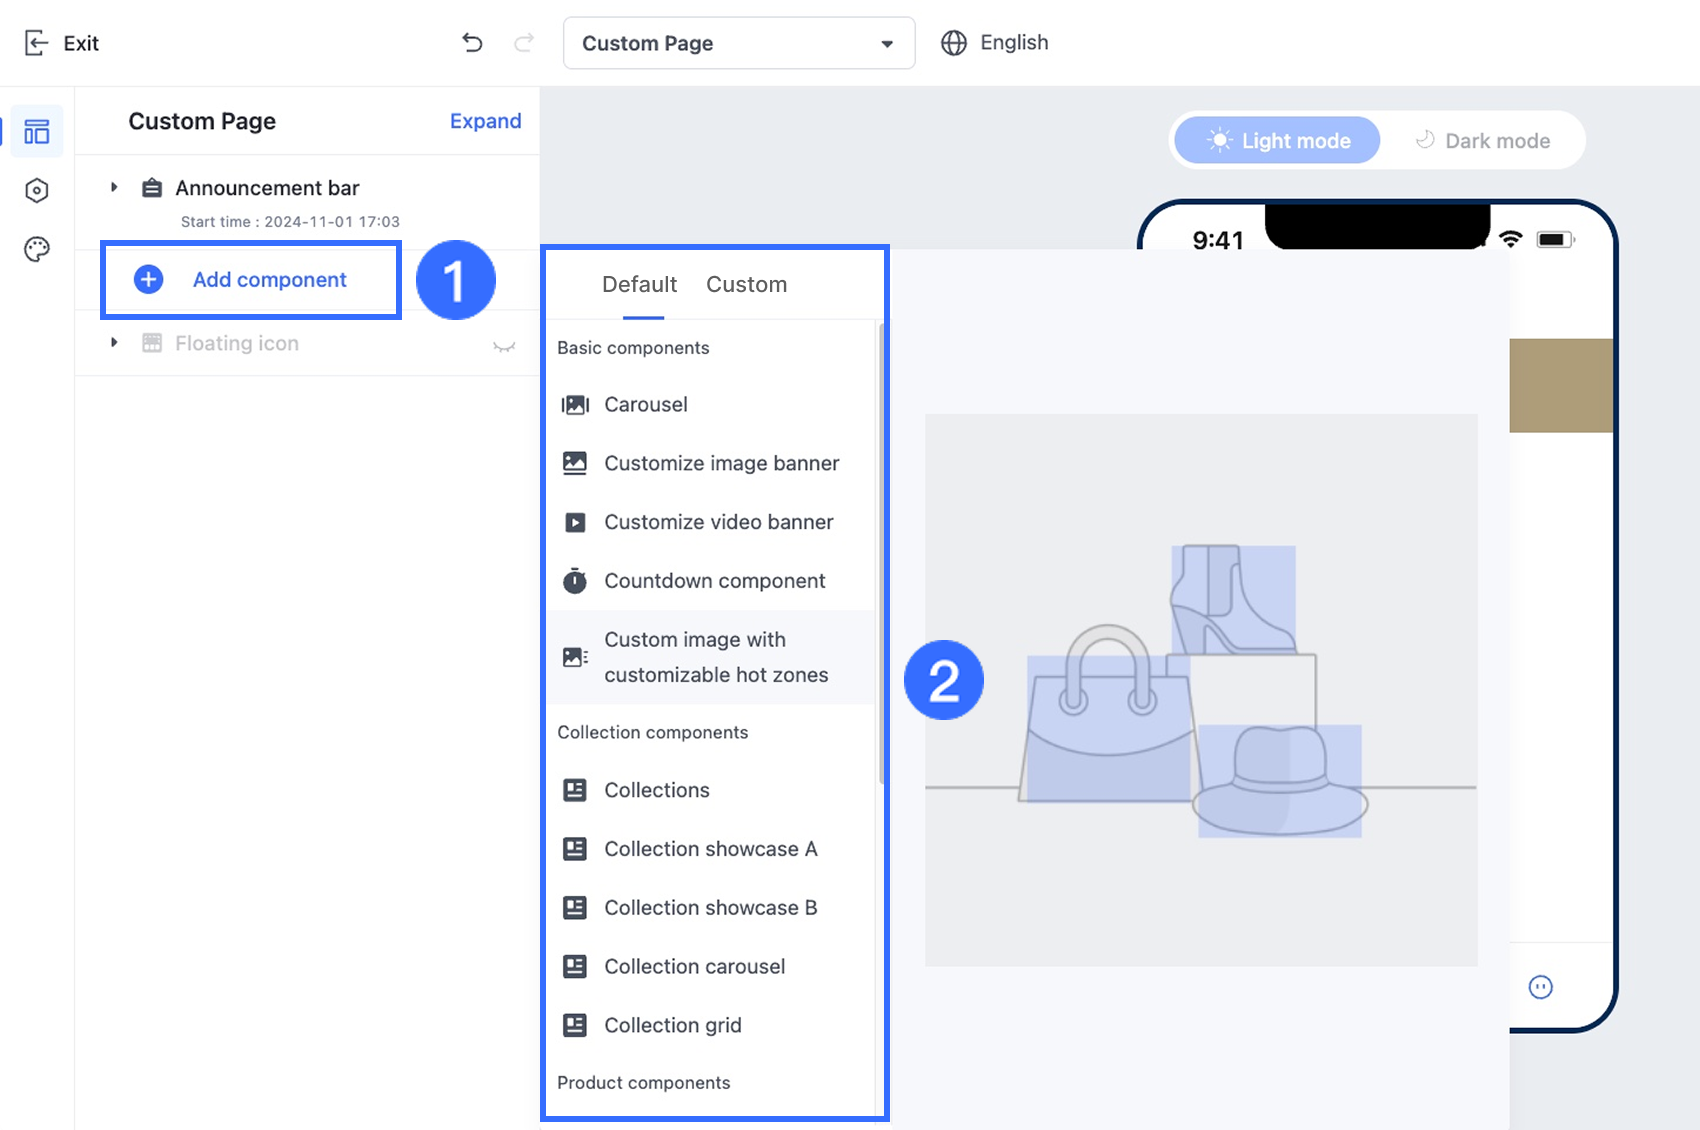Image resolution: width=1700 pixels, height=1130 pixels.
Task: Click the undo arrow icon
Action: click(x=472, y=42)
